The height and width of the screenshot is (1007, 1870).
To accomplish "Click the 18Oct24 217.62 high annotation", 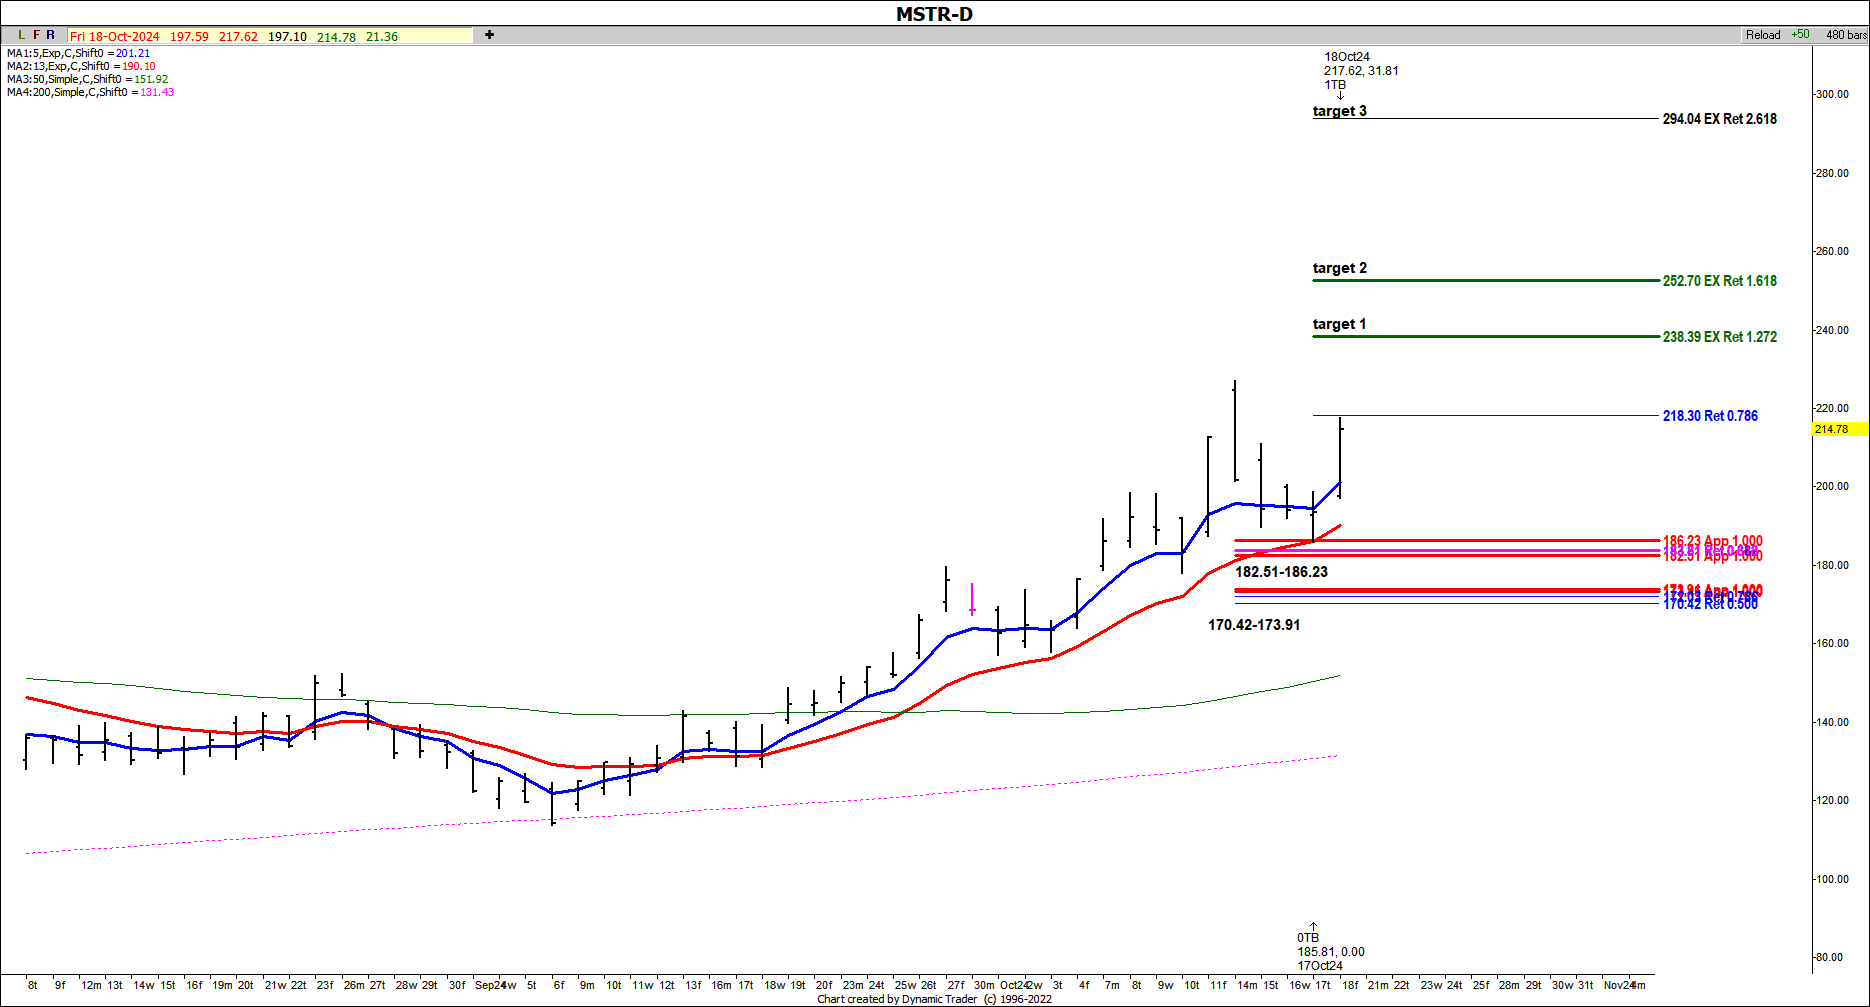I will coord(1360,71).
